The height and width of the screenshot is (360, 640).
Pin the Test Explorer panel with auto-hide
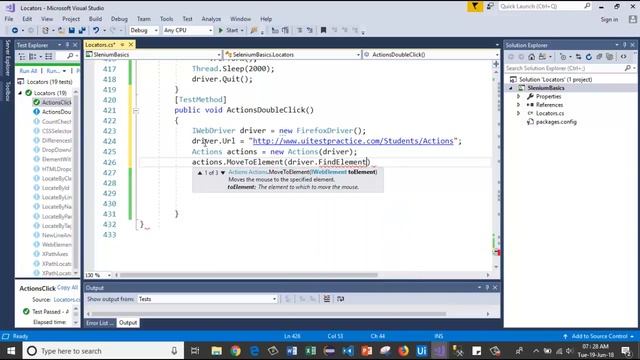67,45
